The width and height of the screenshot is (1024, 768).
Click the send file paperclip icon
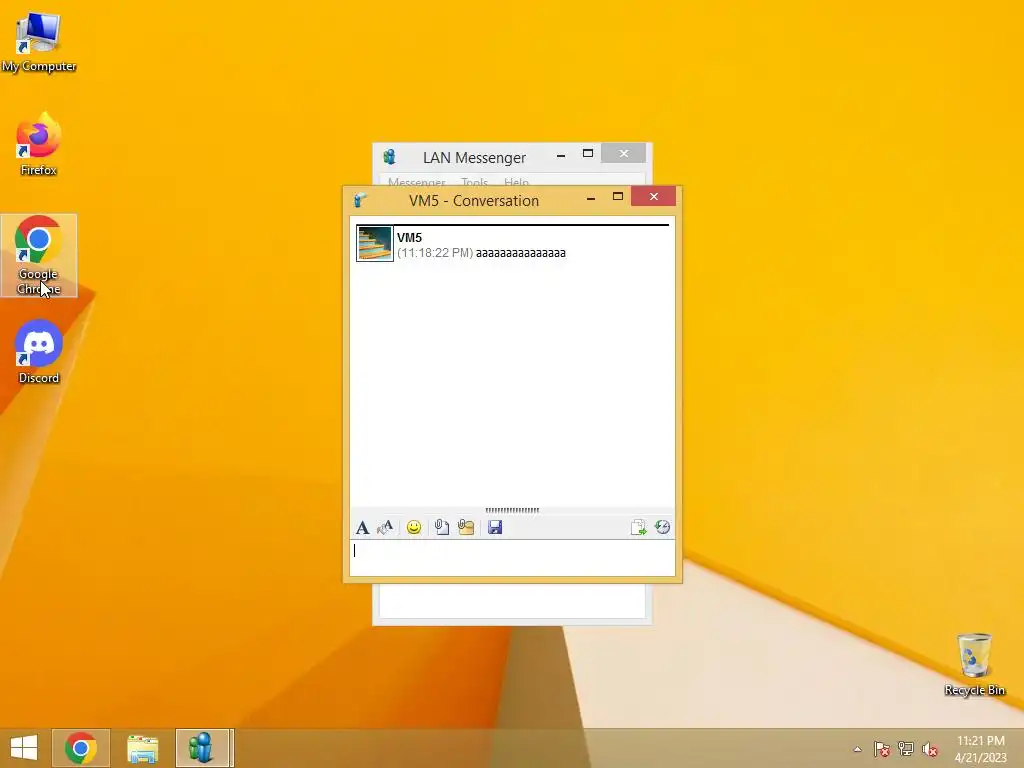click(x=442, y=527)
